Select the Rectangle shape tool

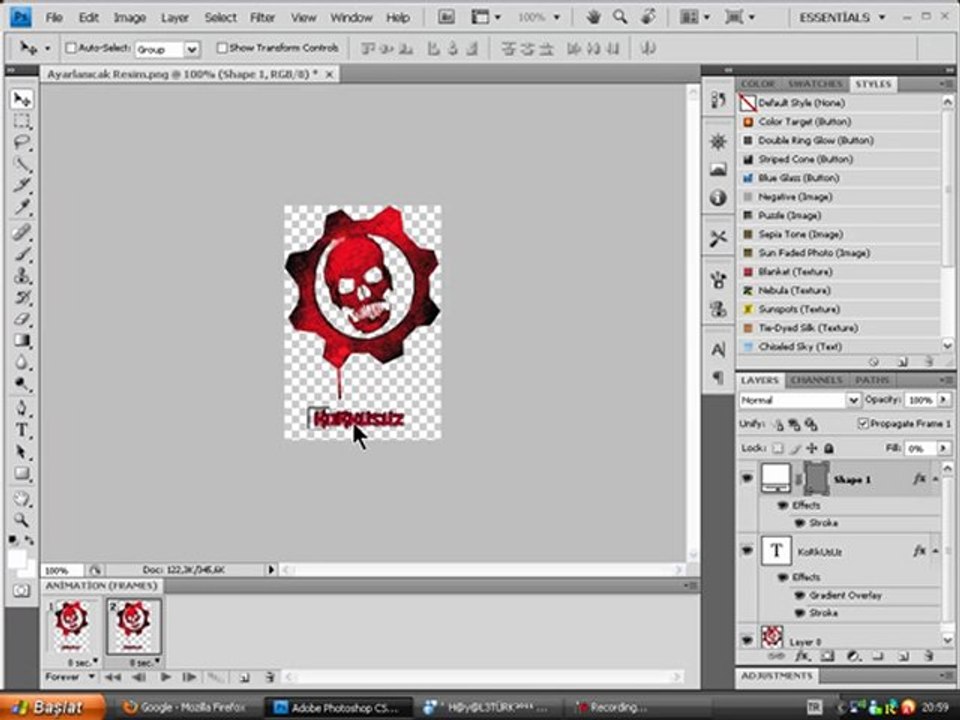pyautogui.click(x=22, y=473)
